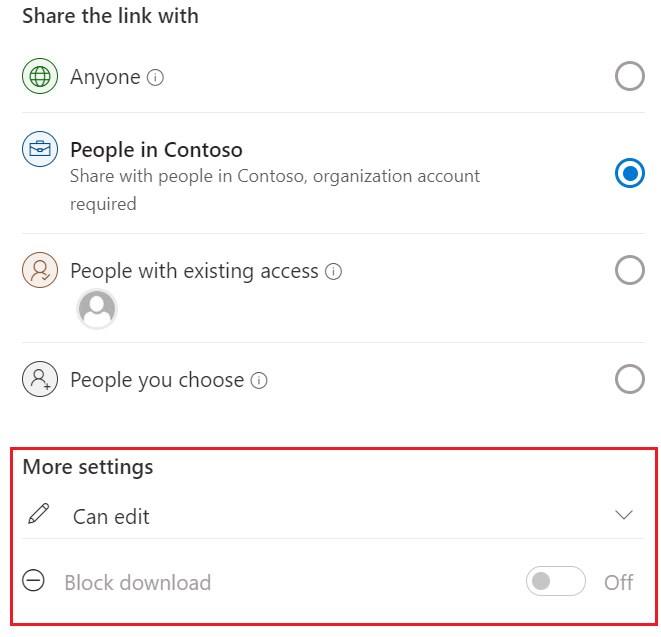Show info for People you choose
Screen dimensions: 661x637
click(x=259, y=381)
